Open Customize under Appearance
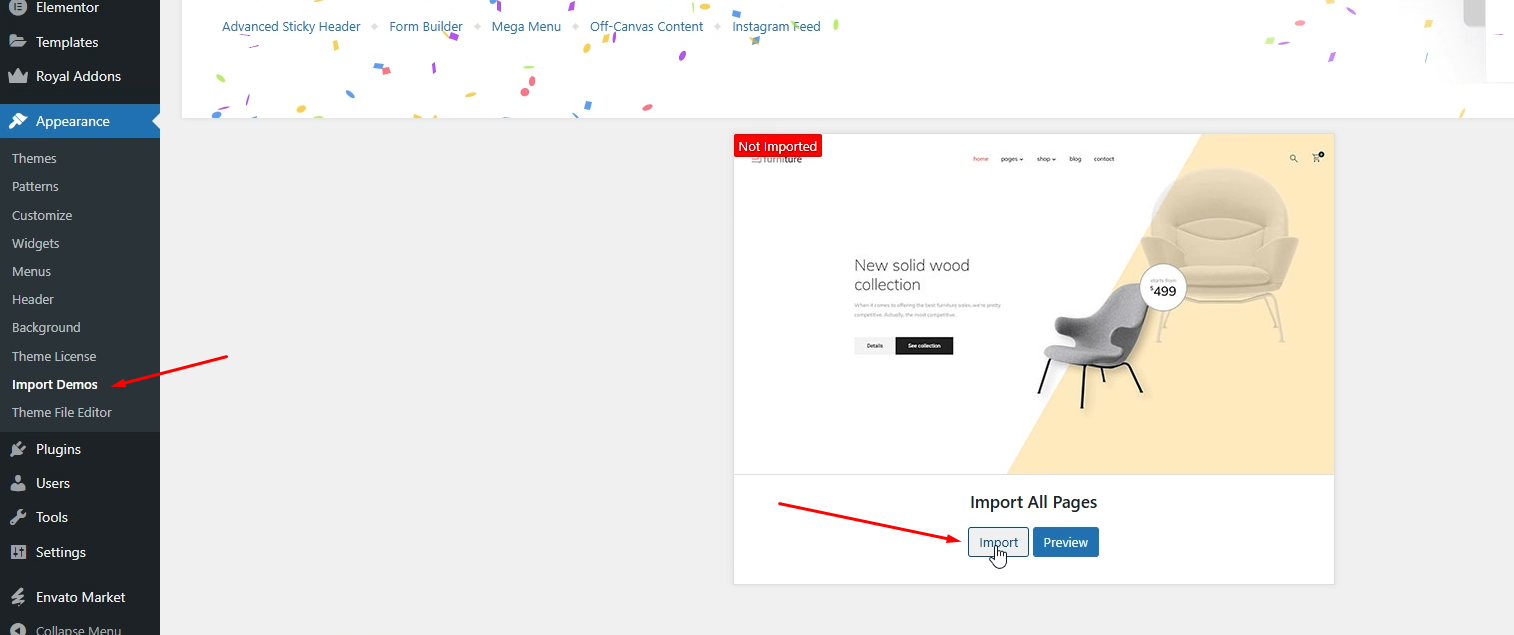Viewport: 1514px width, 635px height. pos(42,215)
